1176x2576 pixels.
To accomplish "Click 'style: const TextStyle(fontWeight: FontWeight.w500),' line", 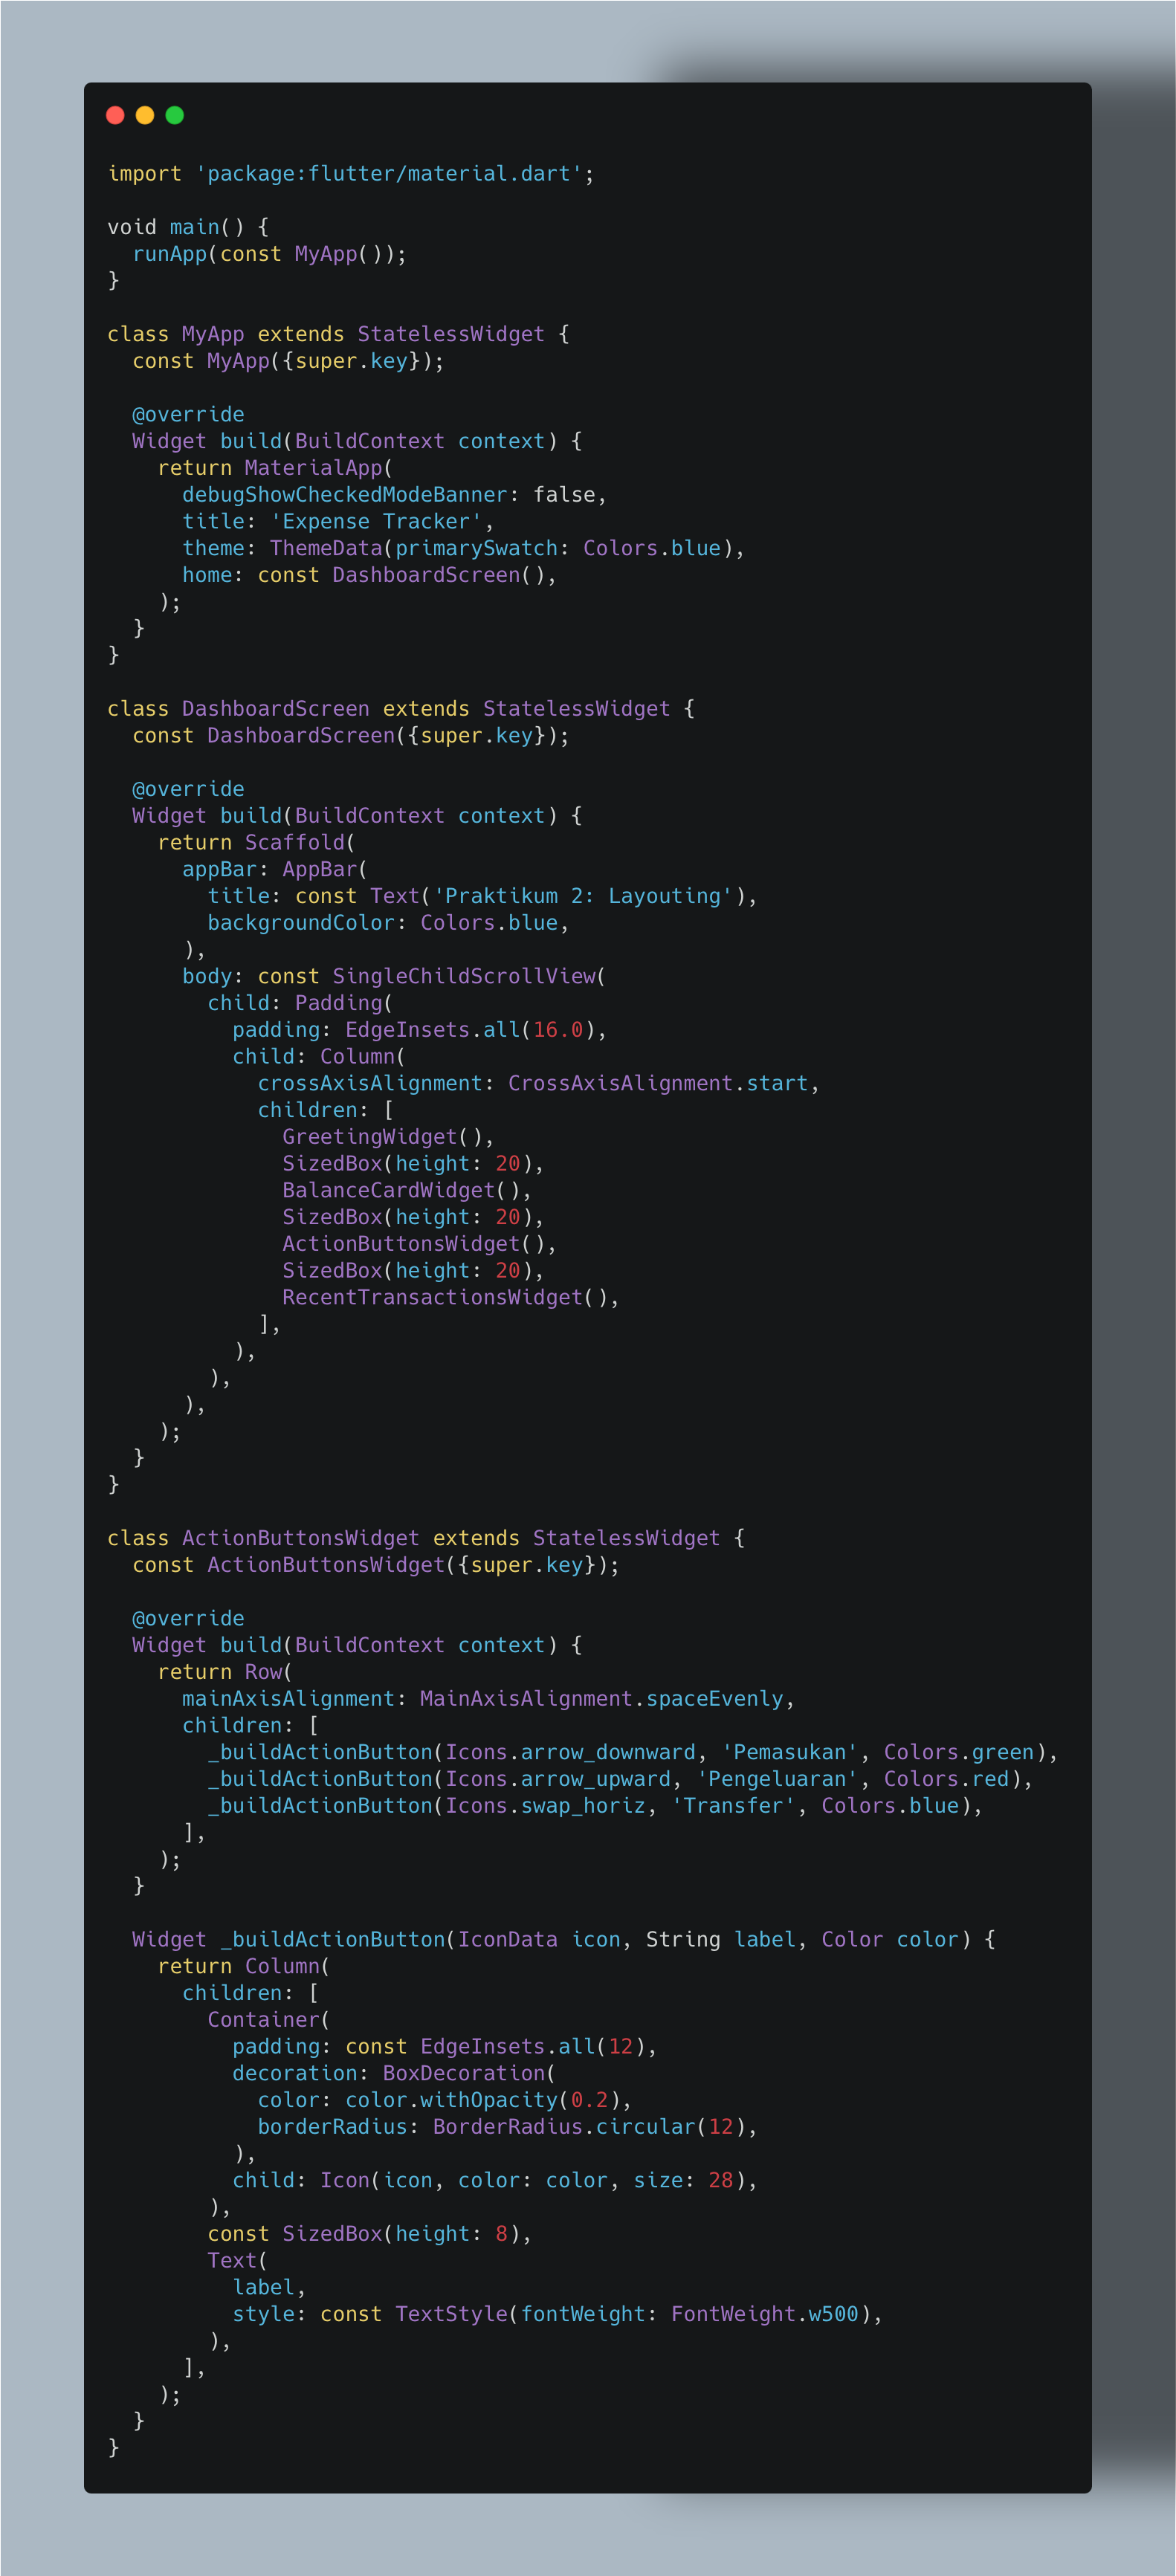I will point(557,2315).
